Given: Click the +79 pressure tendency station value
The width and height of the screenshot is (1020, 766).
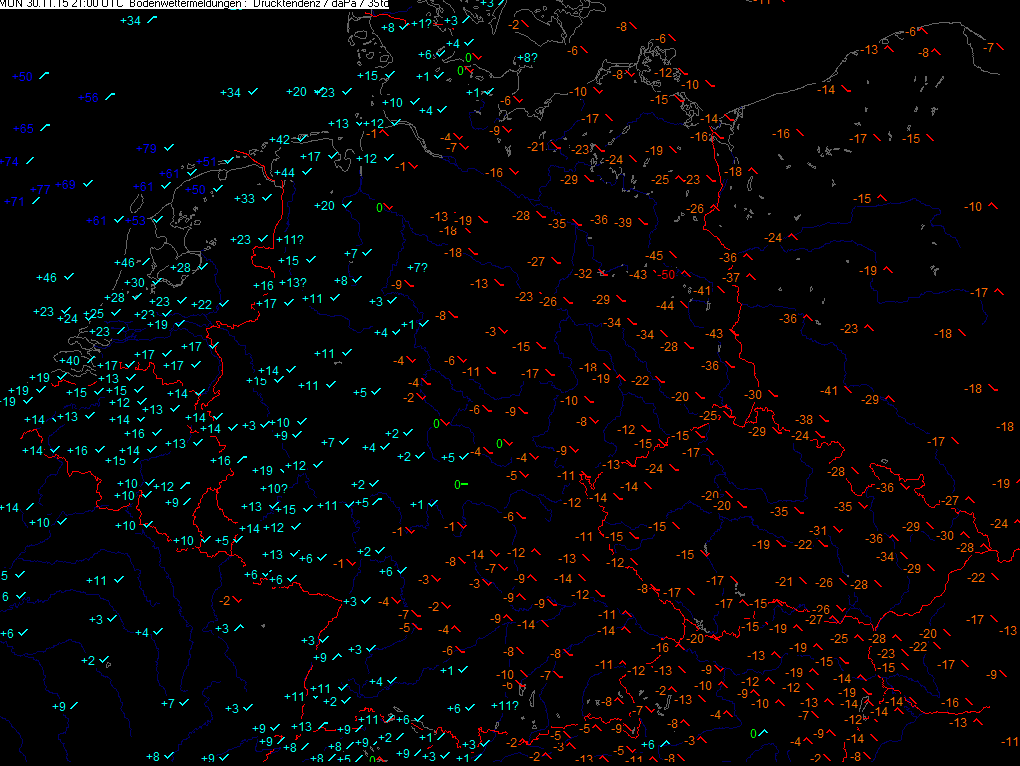Looking at the screenshot, I should coord(147,149).
